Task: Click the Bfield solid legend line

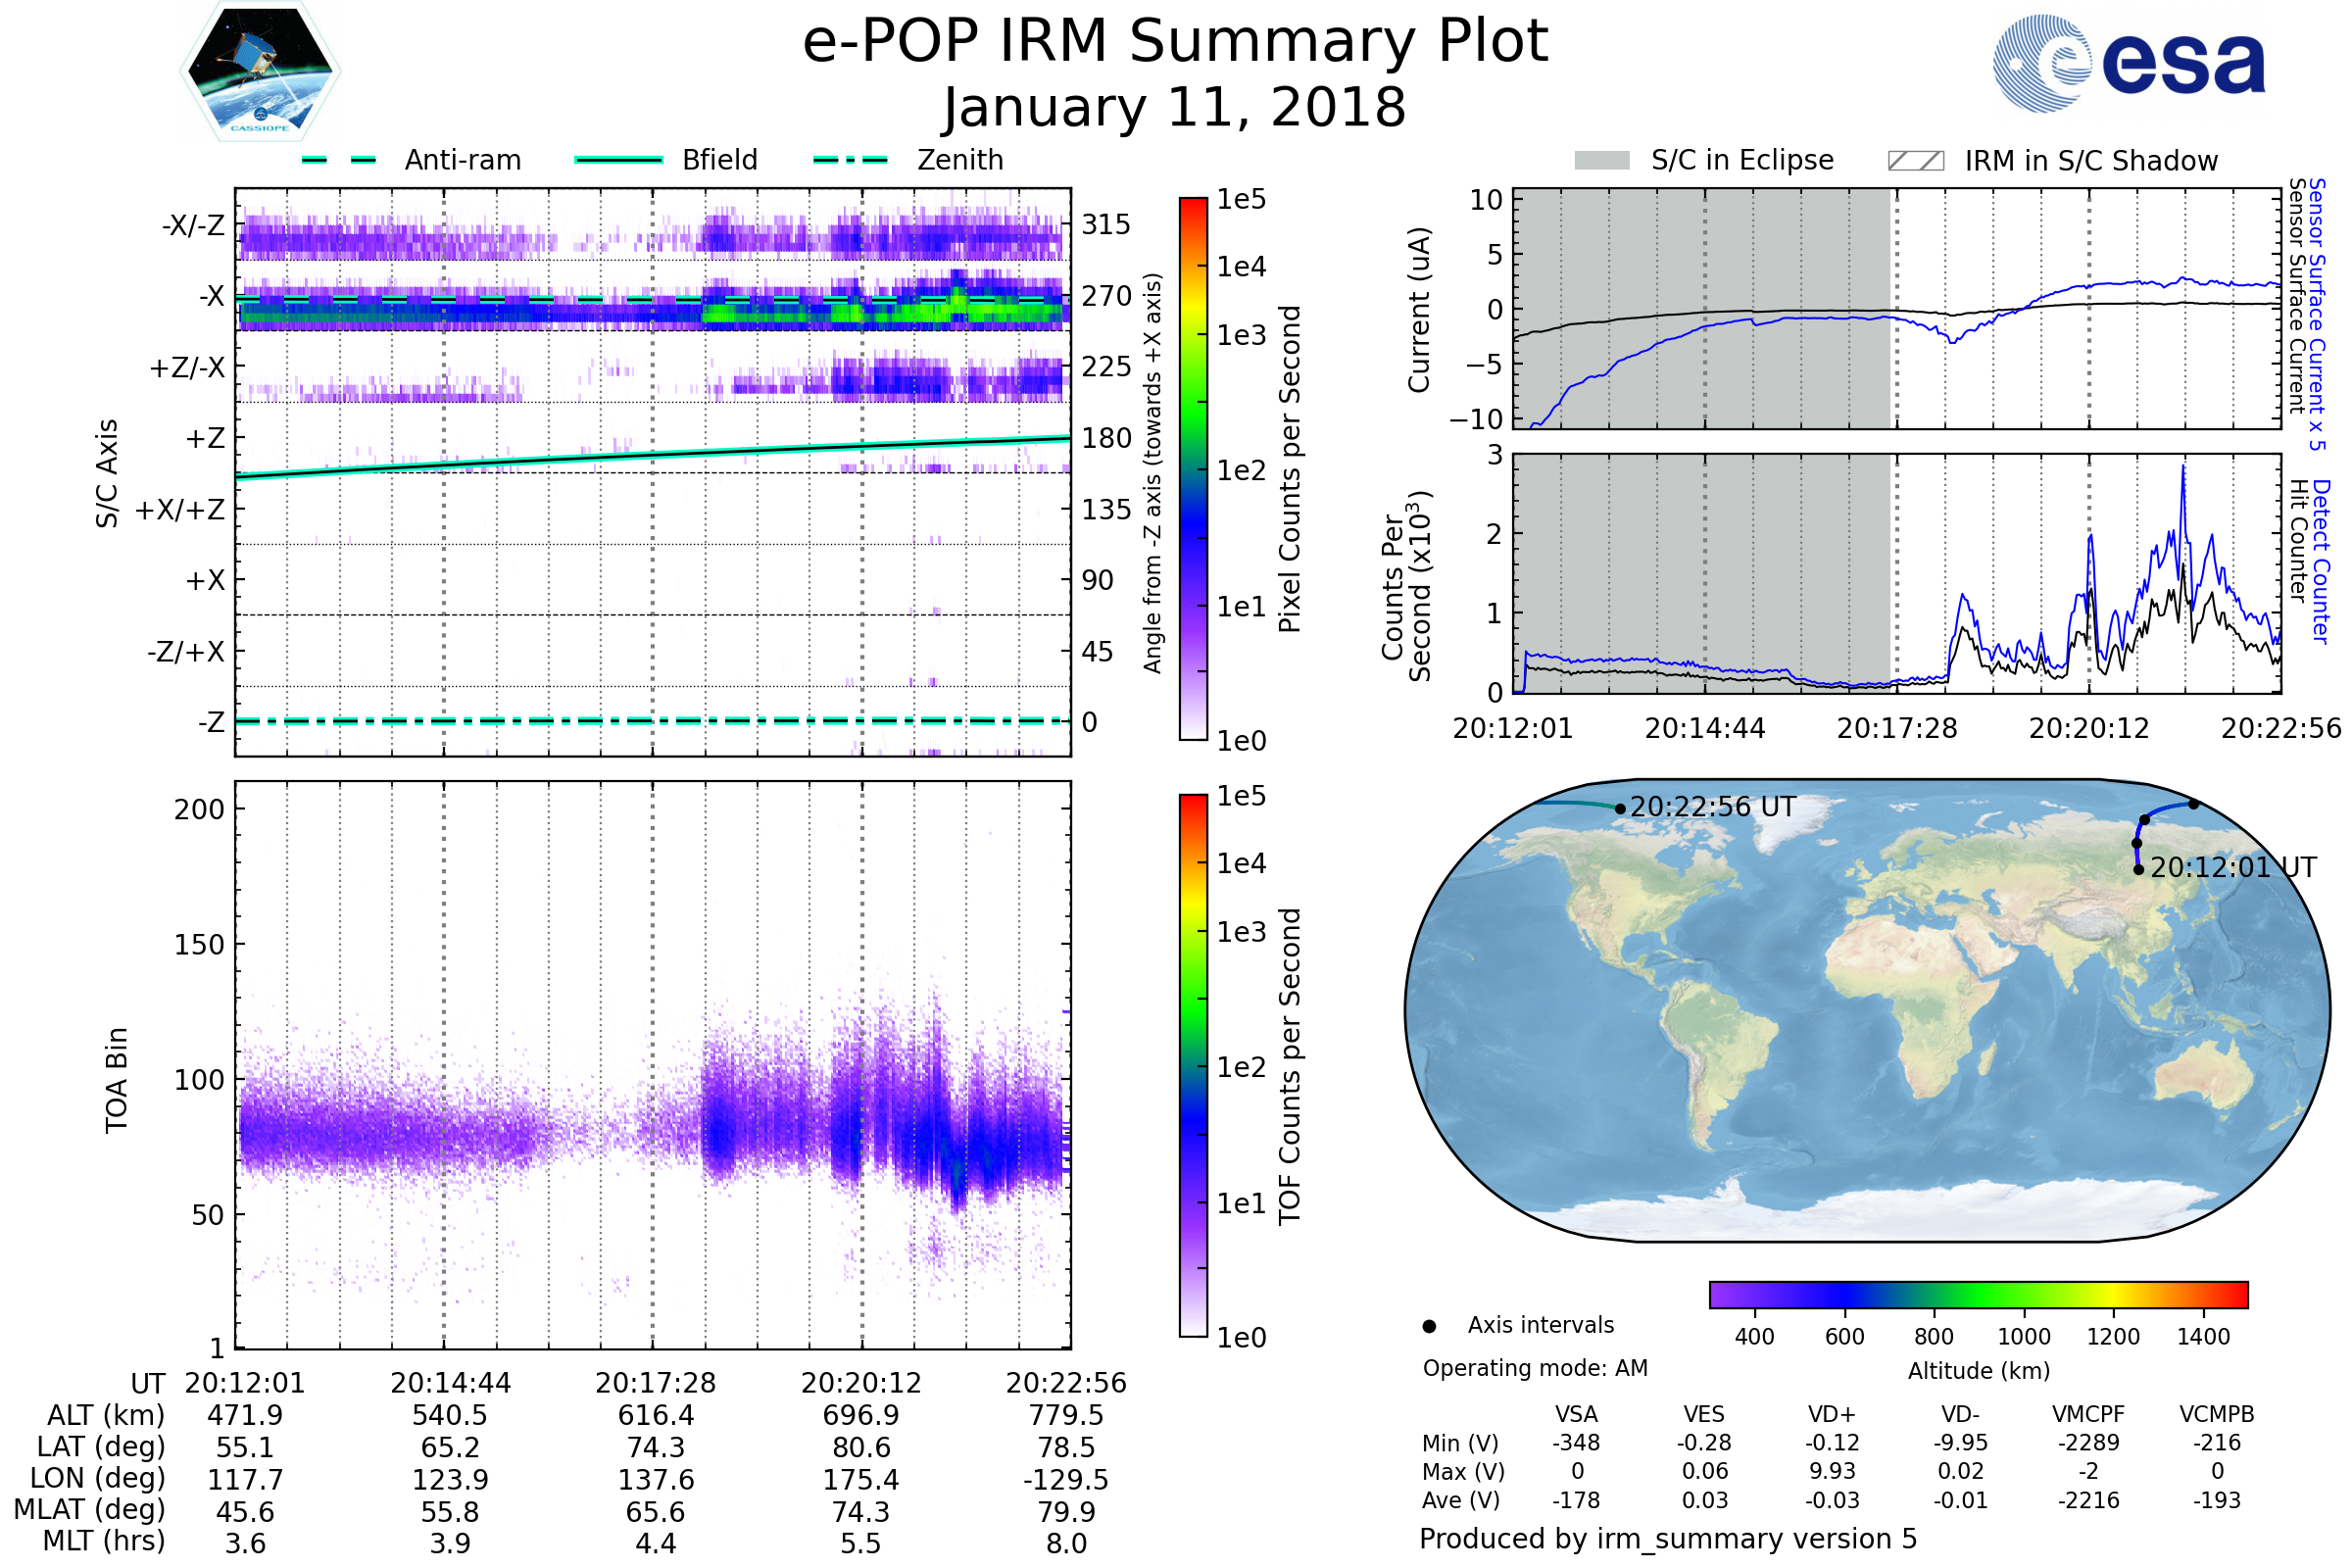Action: (x=618, y=160)
